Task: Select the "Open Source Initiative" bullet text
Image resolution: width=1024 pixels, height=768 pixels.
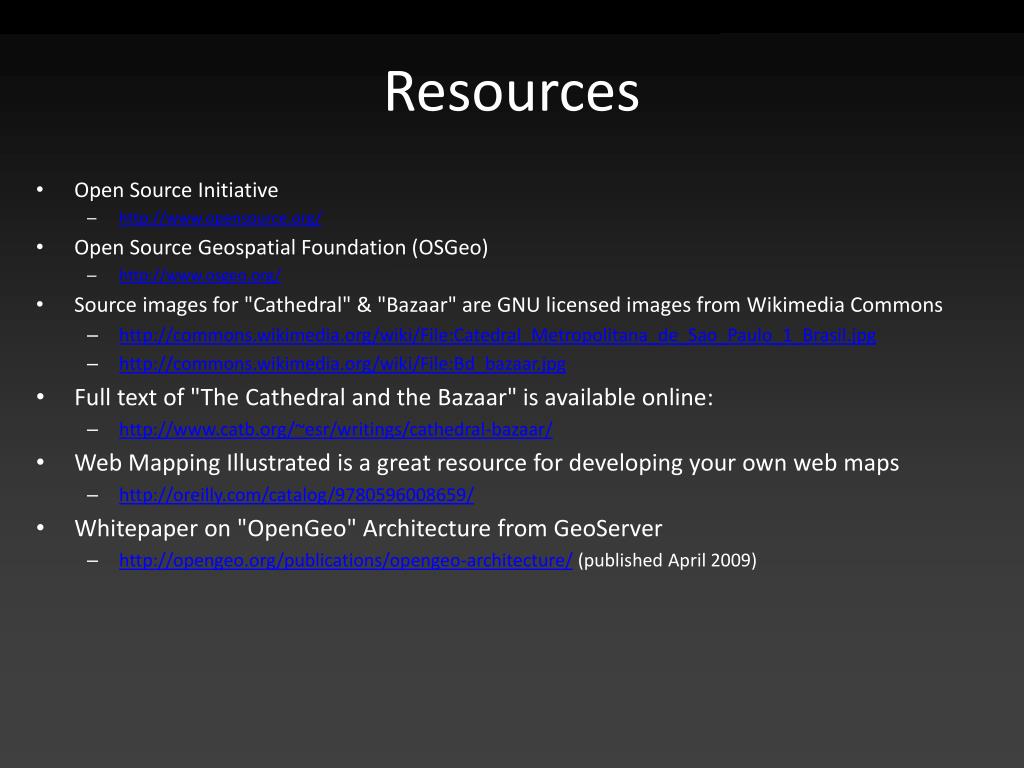Action: pyautogui.click(x=176, y=190)
